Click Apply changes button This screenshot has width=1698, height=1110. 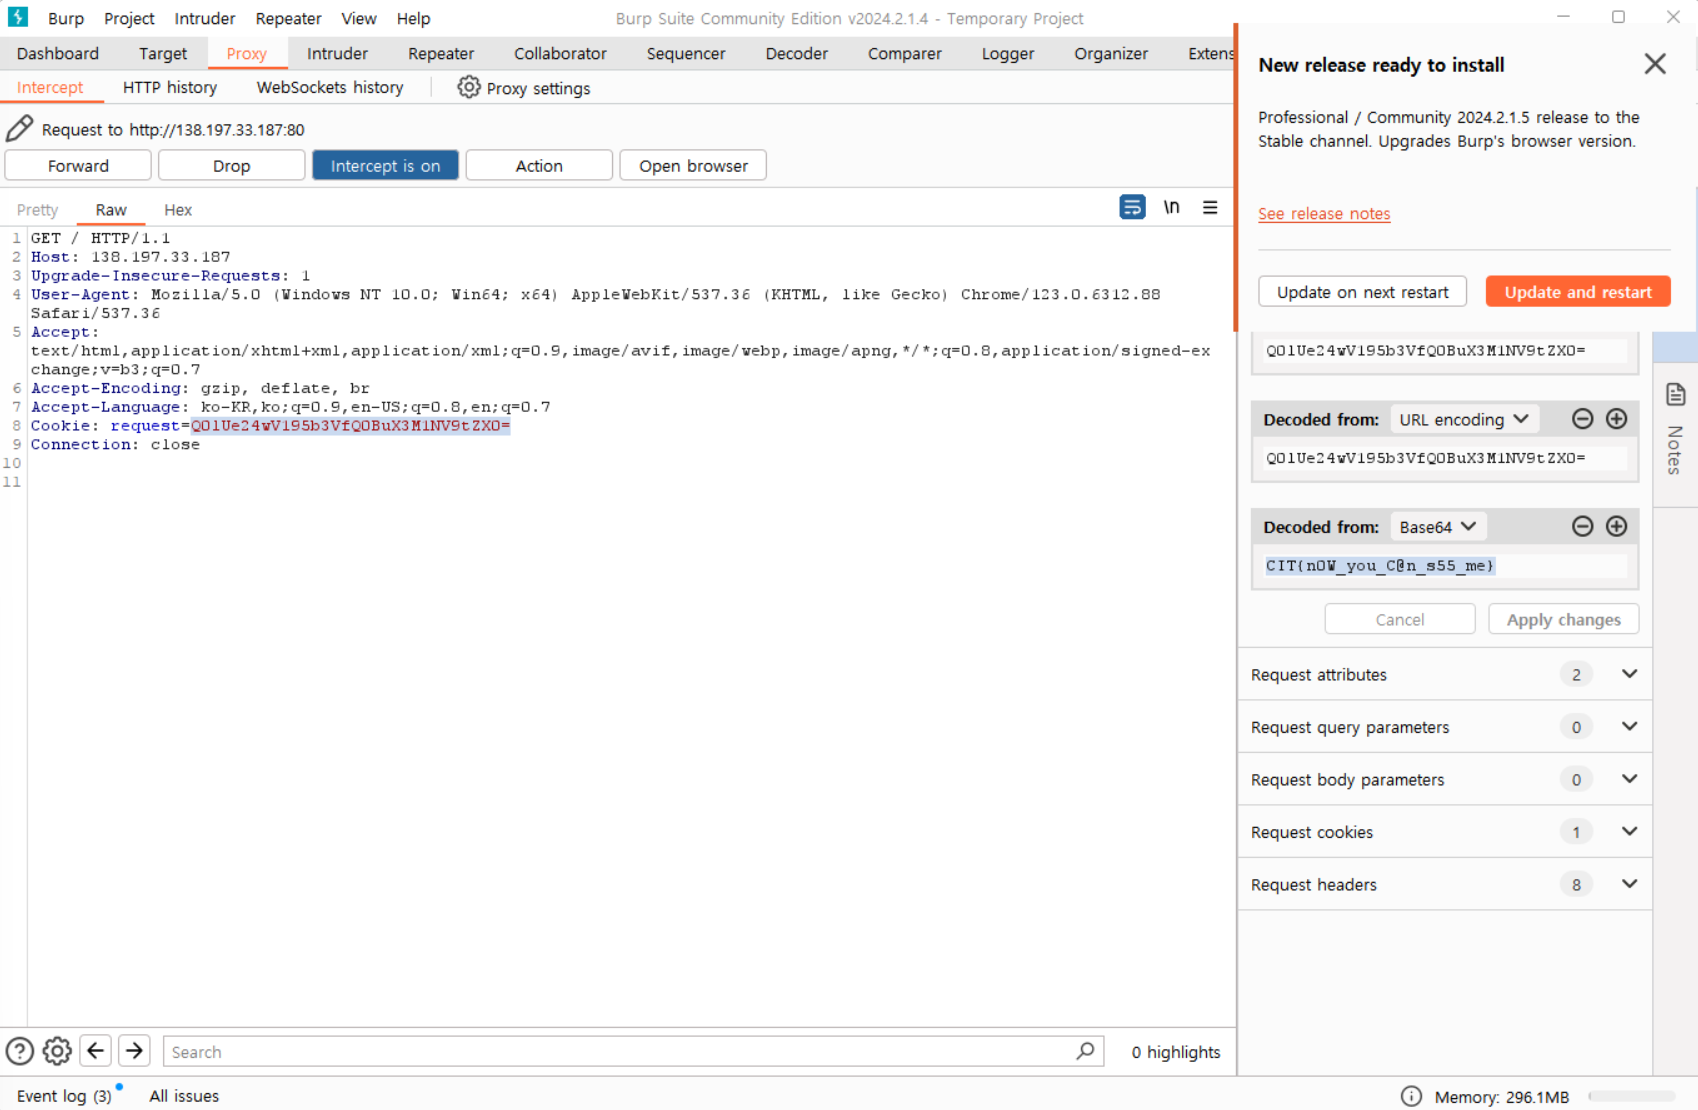tap(1563, 619)
